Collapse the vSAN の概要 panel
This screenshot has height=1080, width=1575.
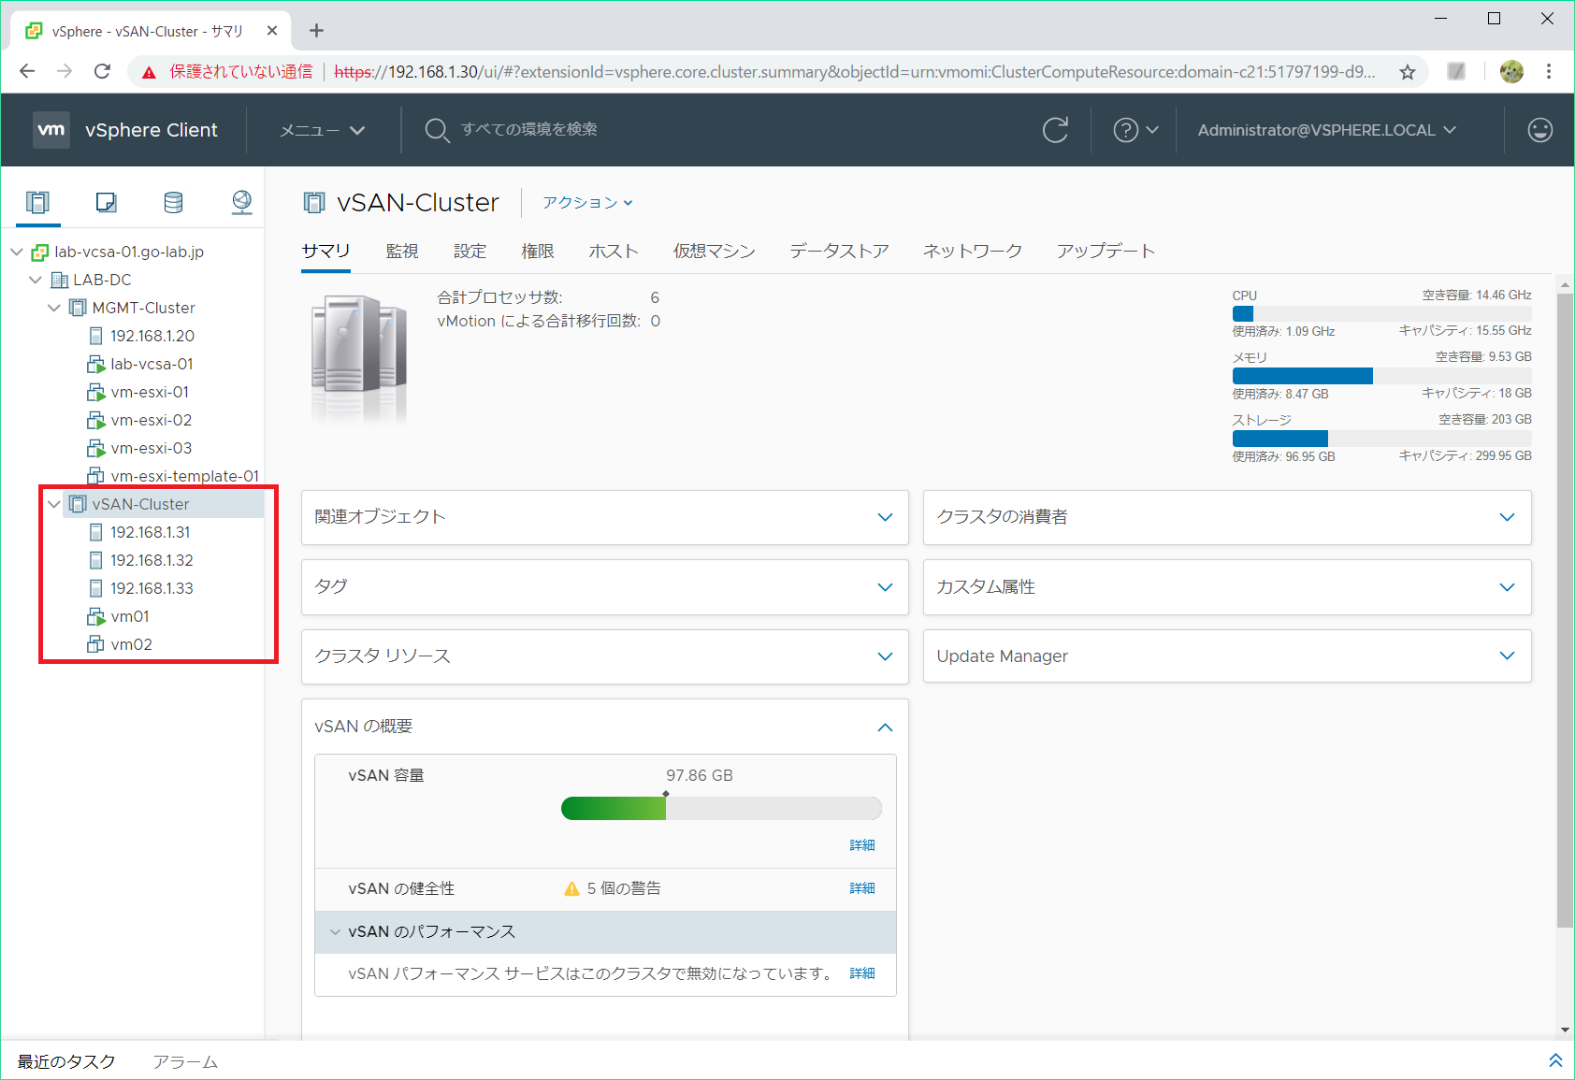[x=885, y=727]
